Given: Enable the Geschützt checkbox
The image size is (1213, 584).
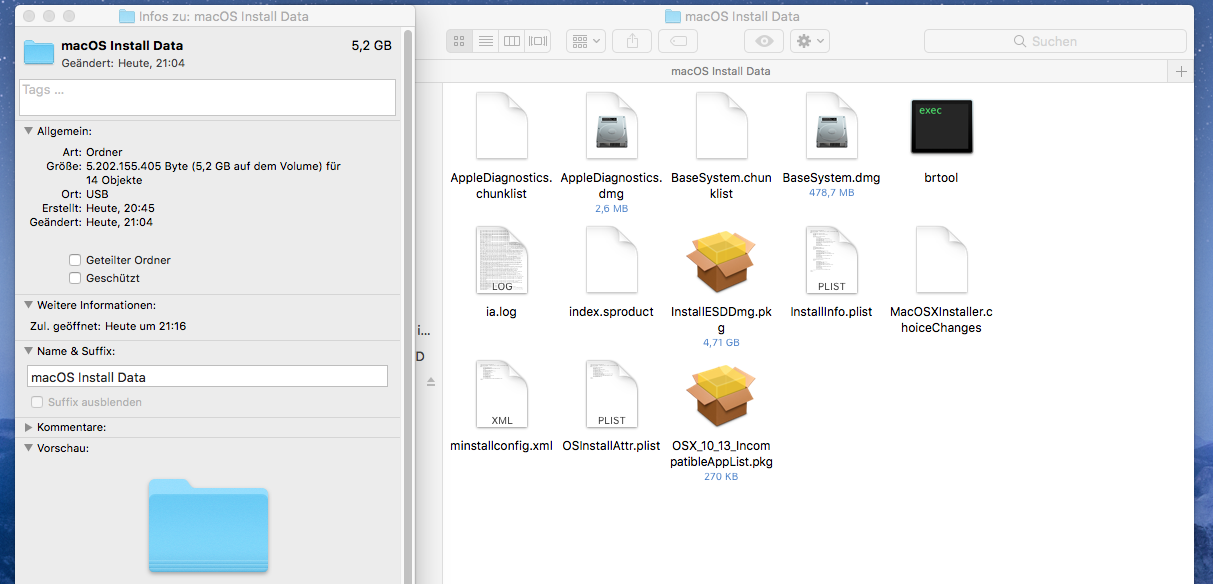Looking at the screenshot, I should tap(75, 278).
